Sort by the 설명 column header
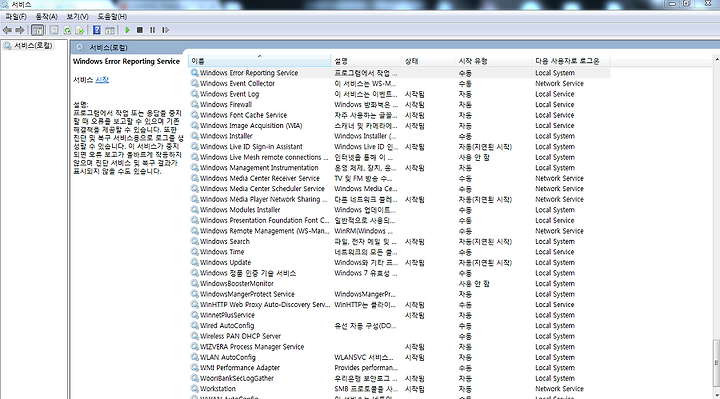Image resolution: width=720 pixels, height=399 pixels. tap(366, 61)
